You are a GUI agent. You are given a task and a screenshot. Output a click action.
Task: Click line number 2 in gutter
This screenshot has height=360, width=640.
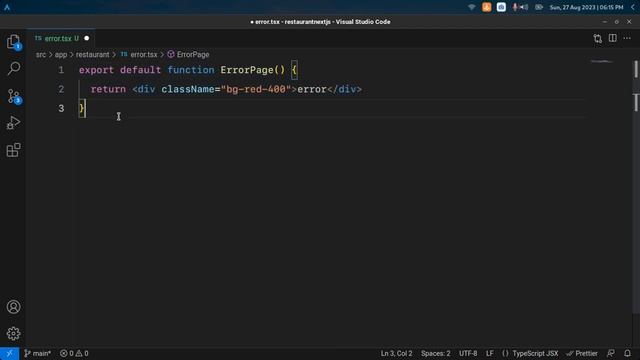[x=61, y=89]
